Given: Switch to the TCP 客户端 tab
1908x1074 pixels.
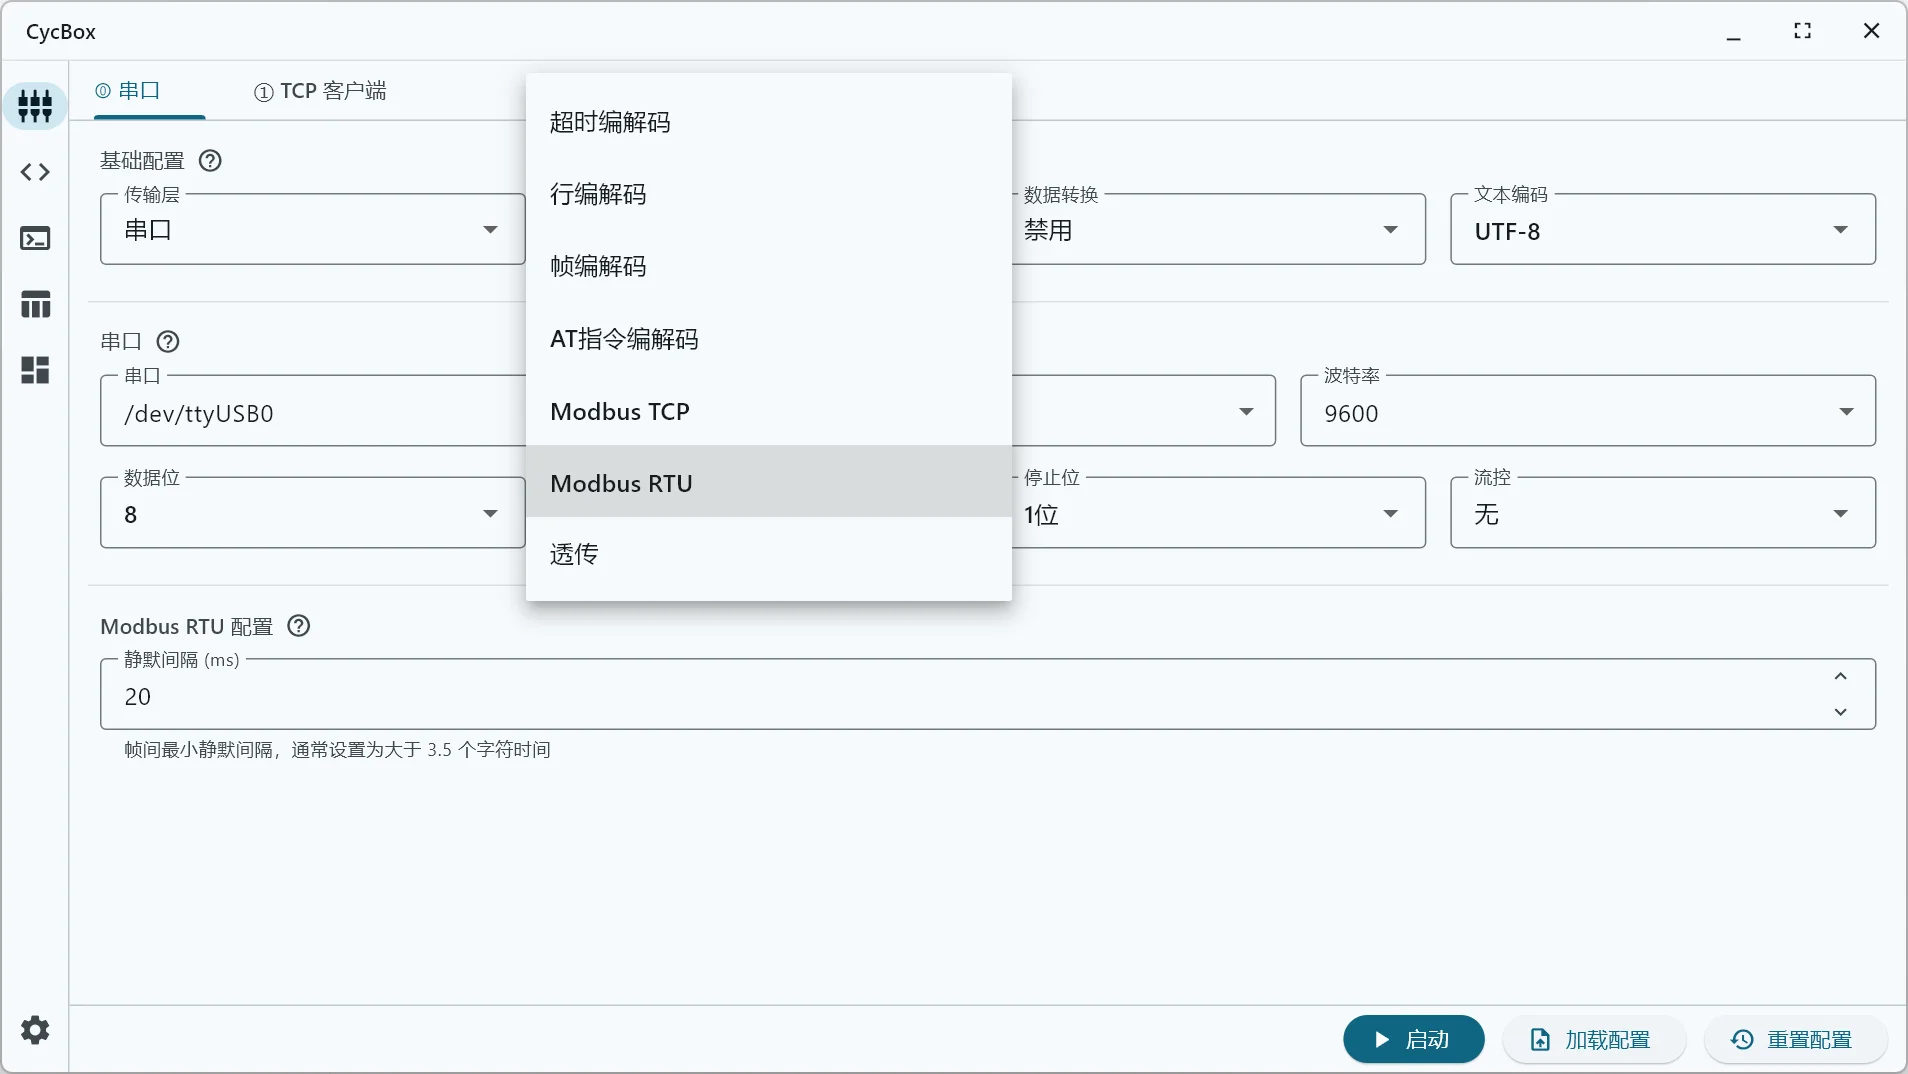Looking at the screenshot, I should pos(320,91).
